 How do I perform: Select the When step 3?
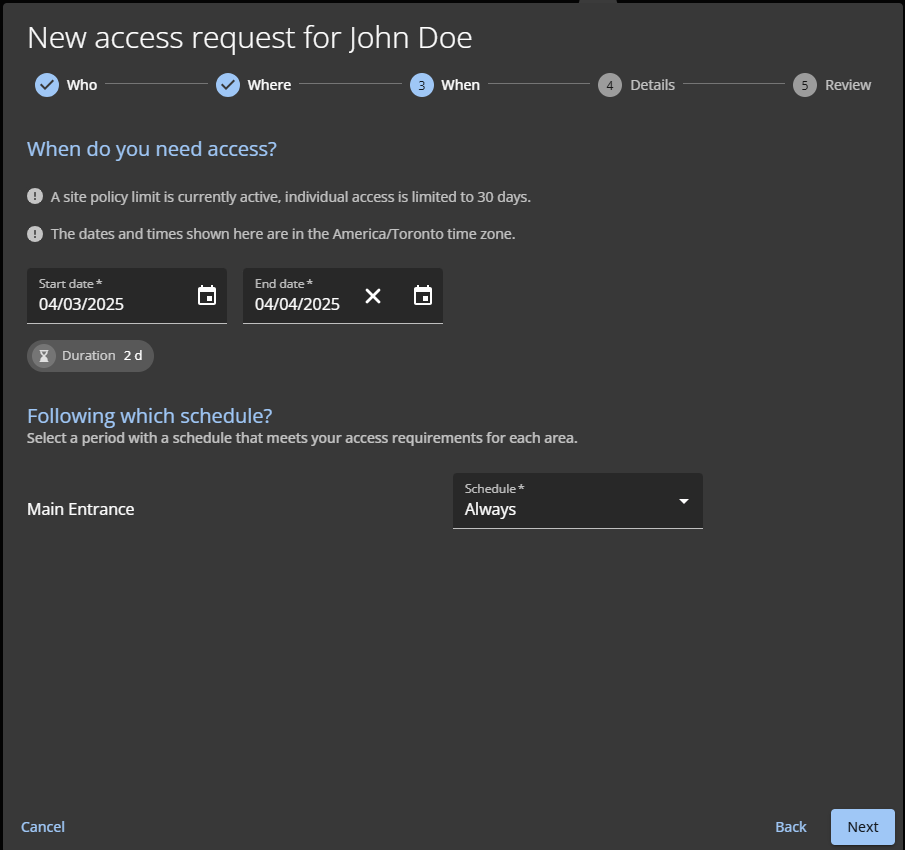click(x=445, y=85)
